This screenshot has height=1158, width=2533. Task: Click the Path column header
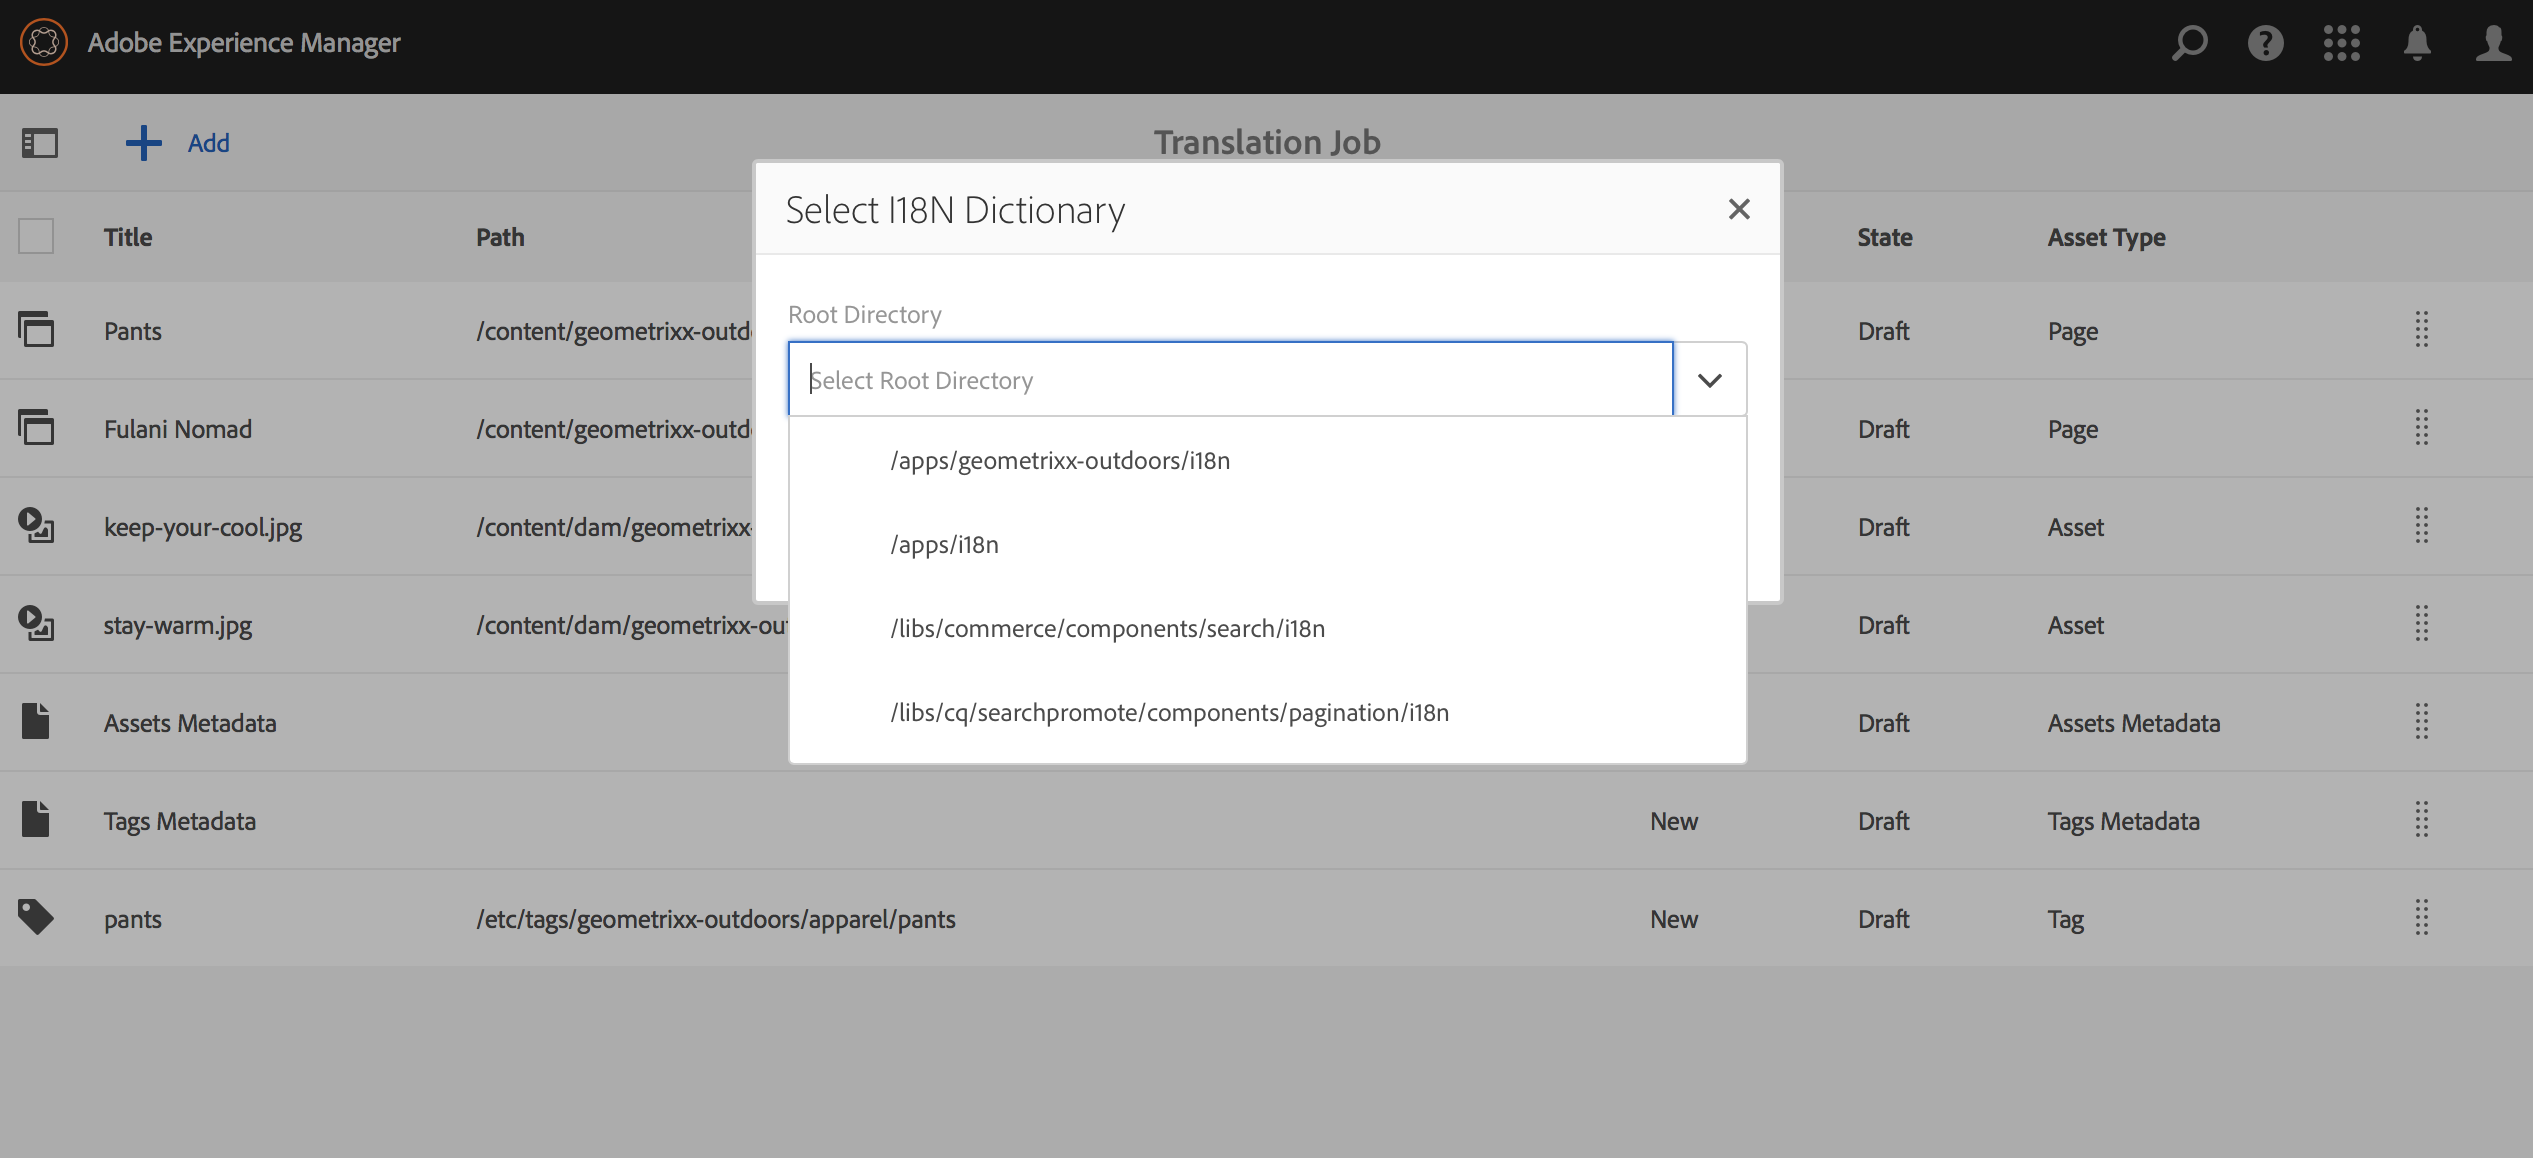click(500, 237)
